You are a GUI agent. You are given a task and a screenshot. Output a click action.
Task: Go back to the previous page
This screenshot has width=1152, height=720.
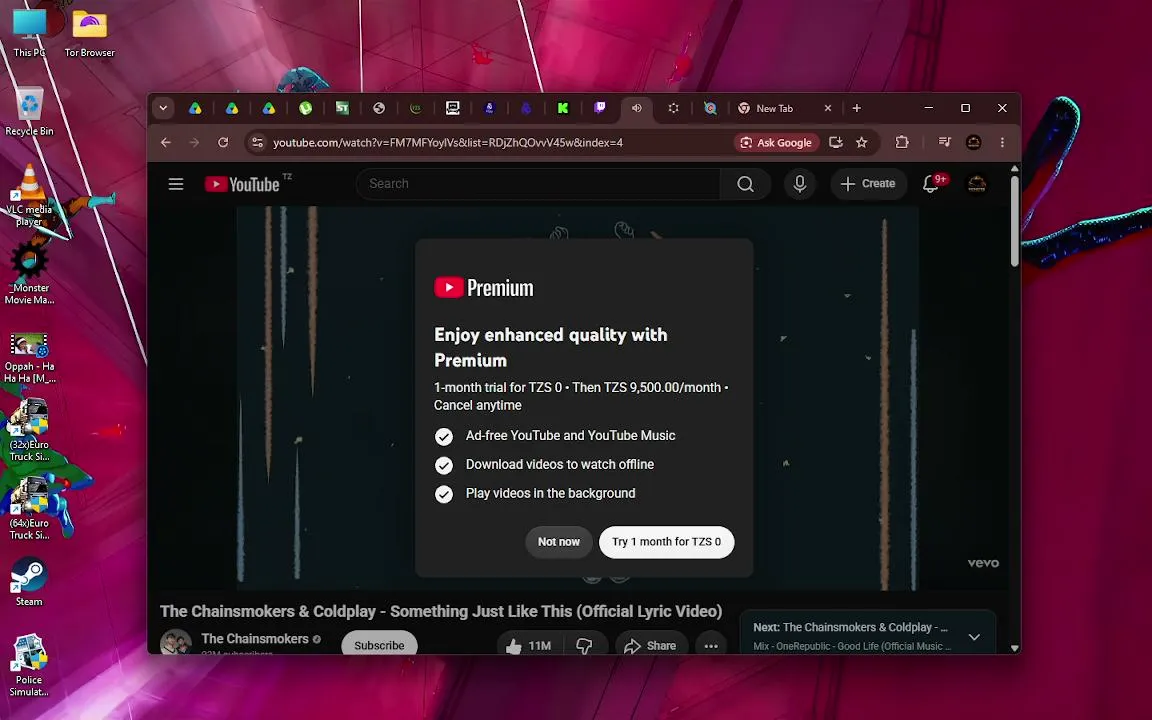pyautogui.click(x=166, y=143)
